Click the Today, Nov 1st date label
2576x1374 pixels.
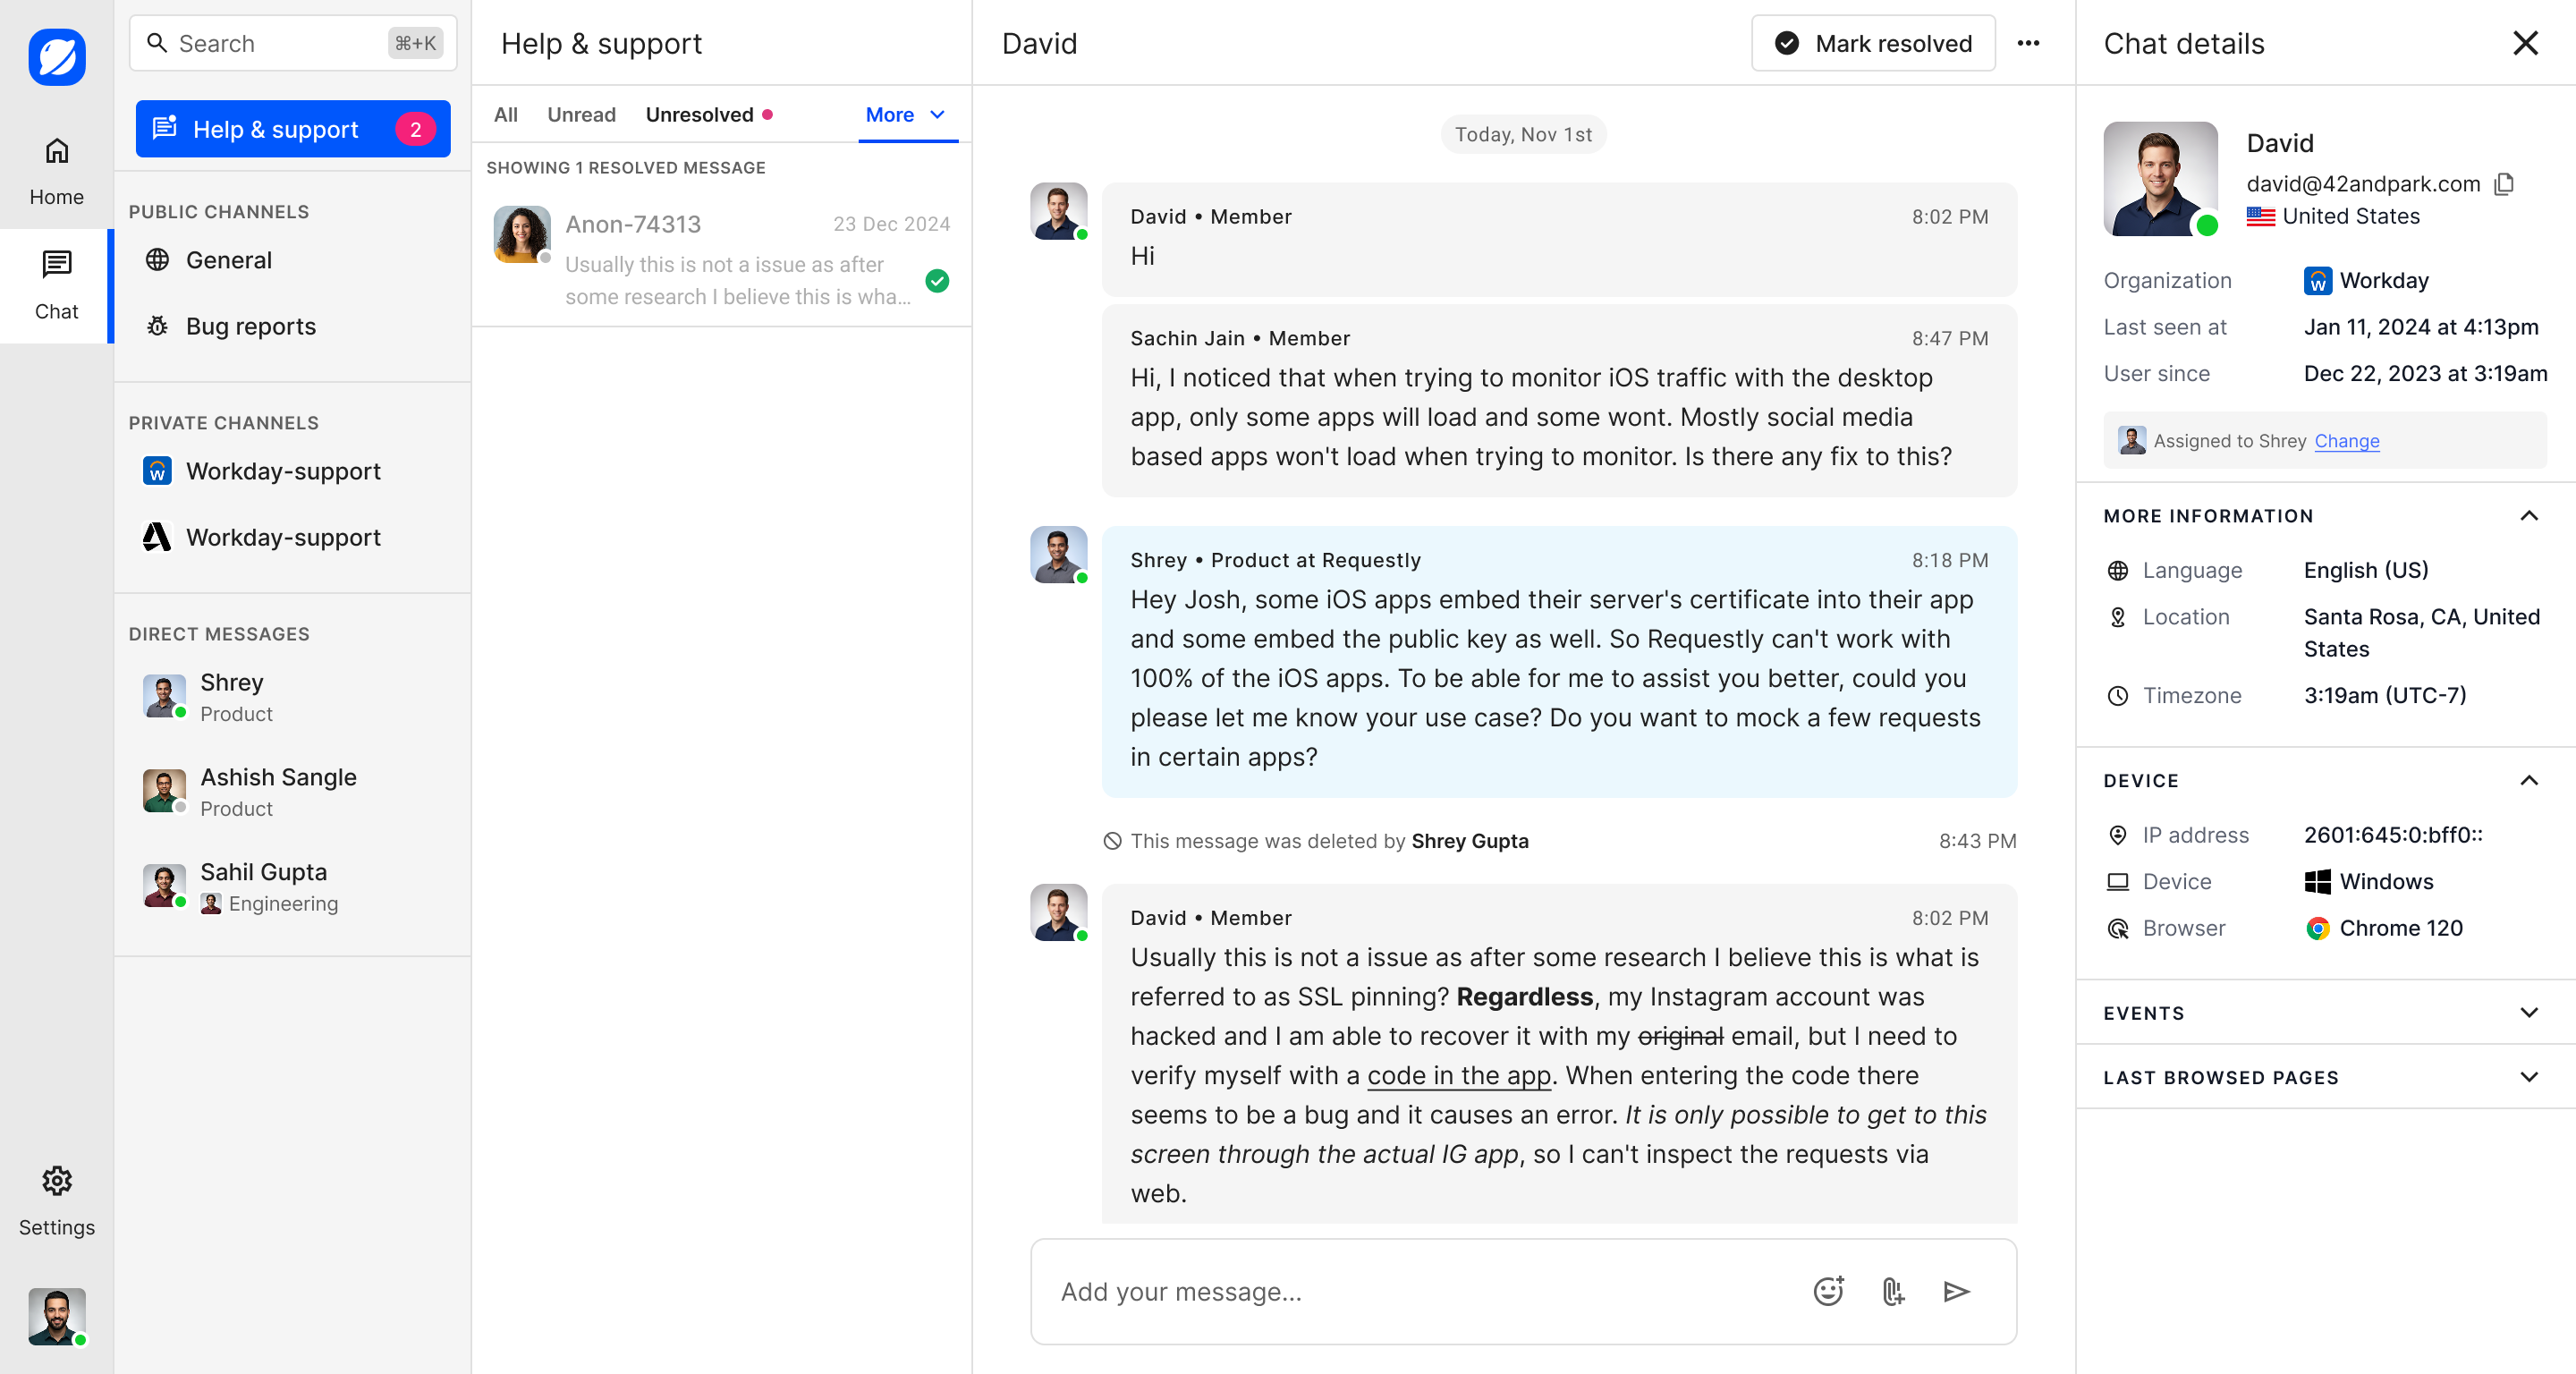(1522, 134)
